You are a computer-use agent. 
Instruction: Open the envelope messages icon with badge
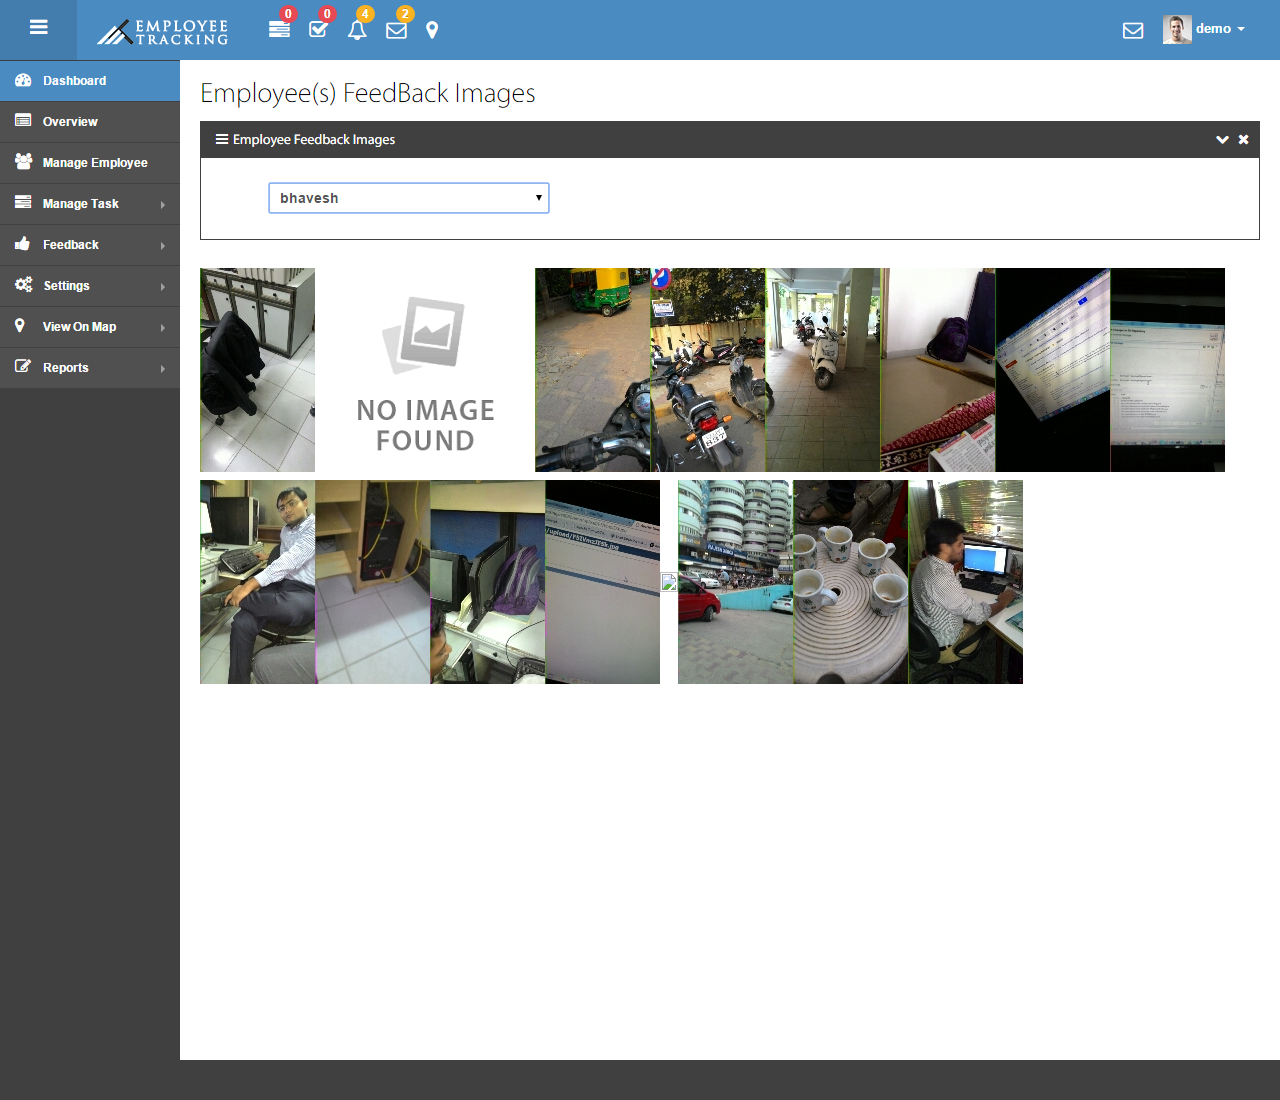(x=396, y=29)
